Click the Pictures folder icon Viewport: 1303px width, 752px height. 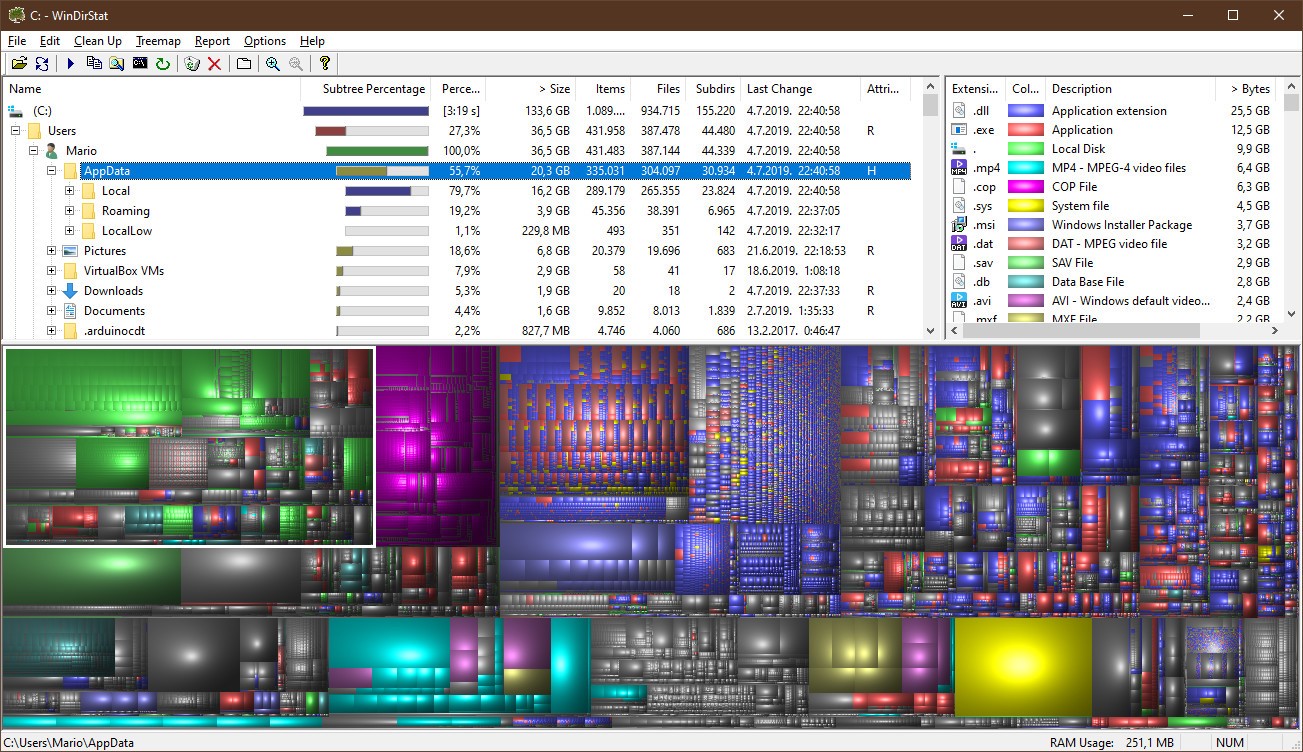coord(70,251)
